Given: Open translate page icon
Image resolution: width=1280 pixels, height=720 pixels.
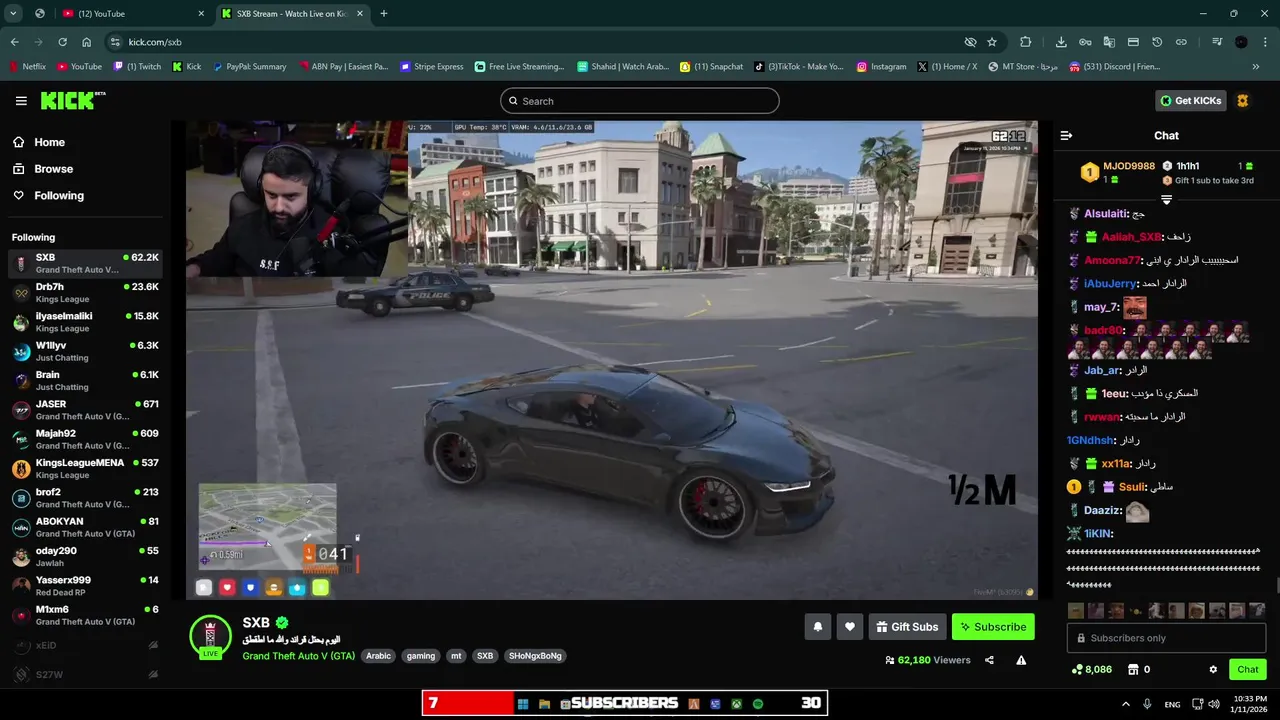Looking at the screenshot, I should pos(1109,42).
